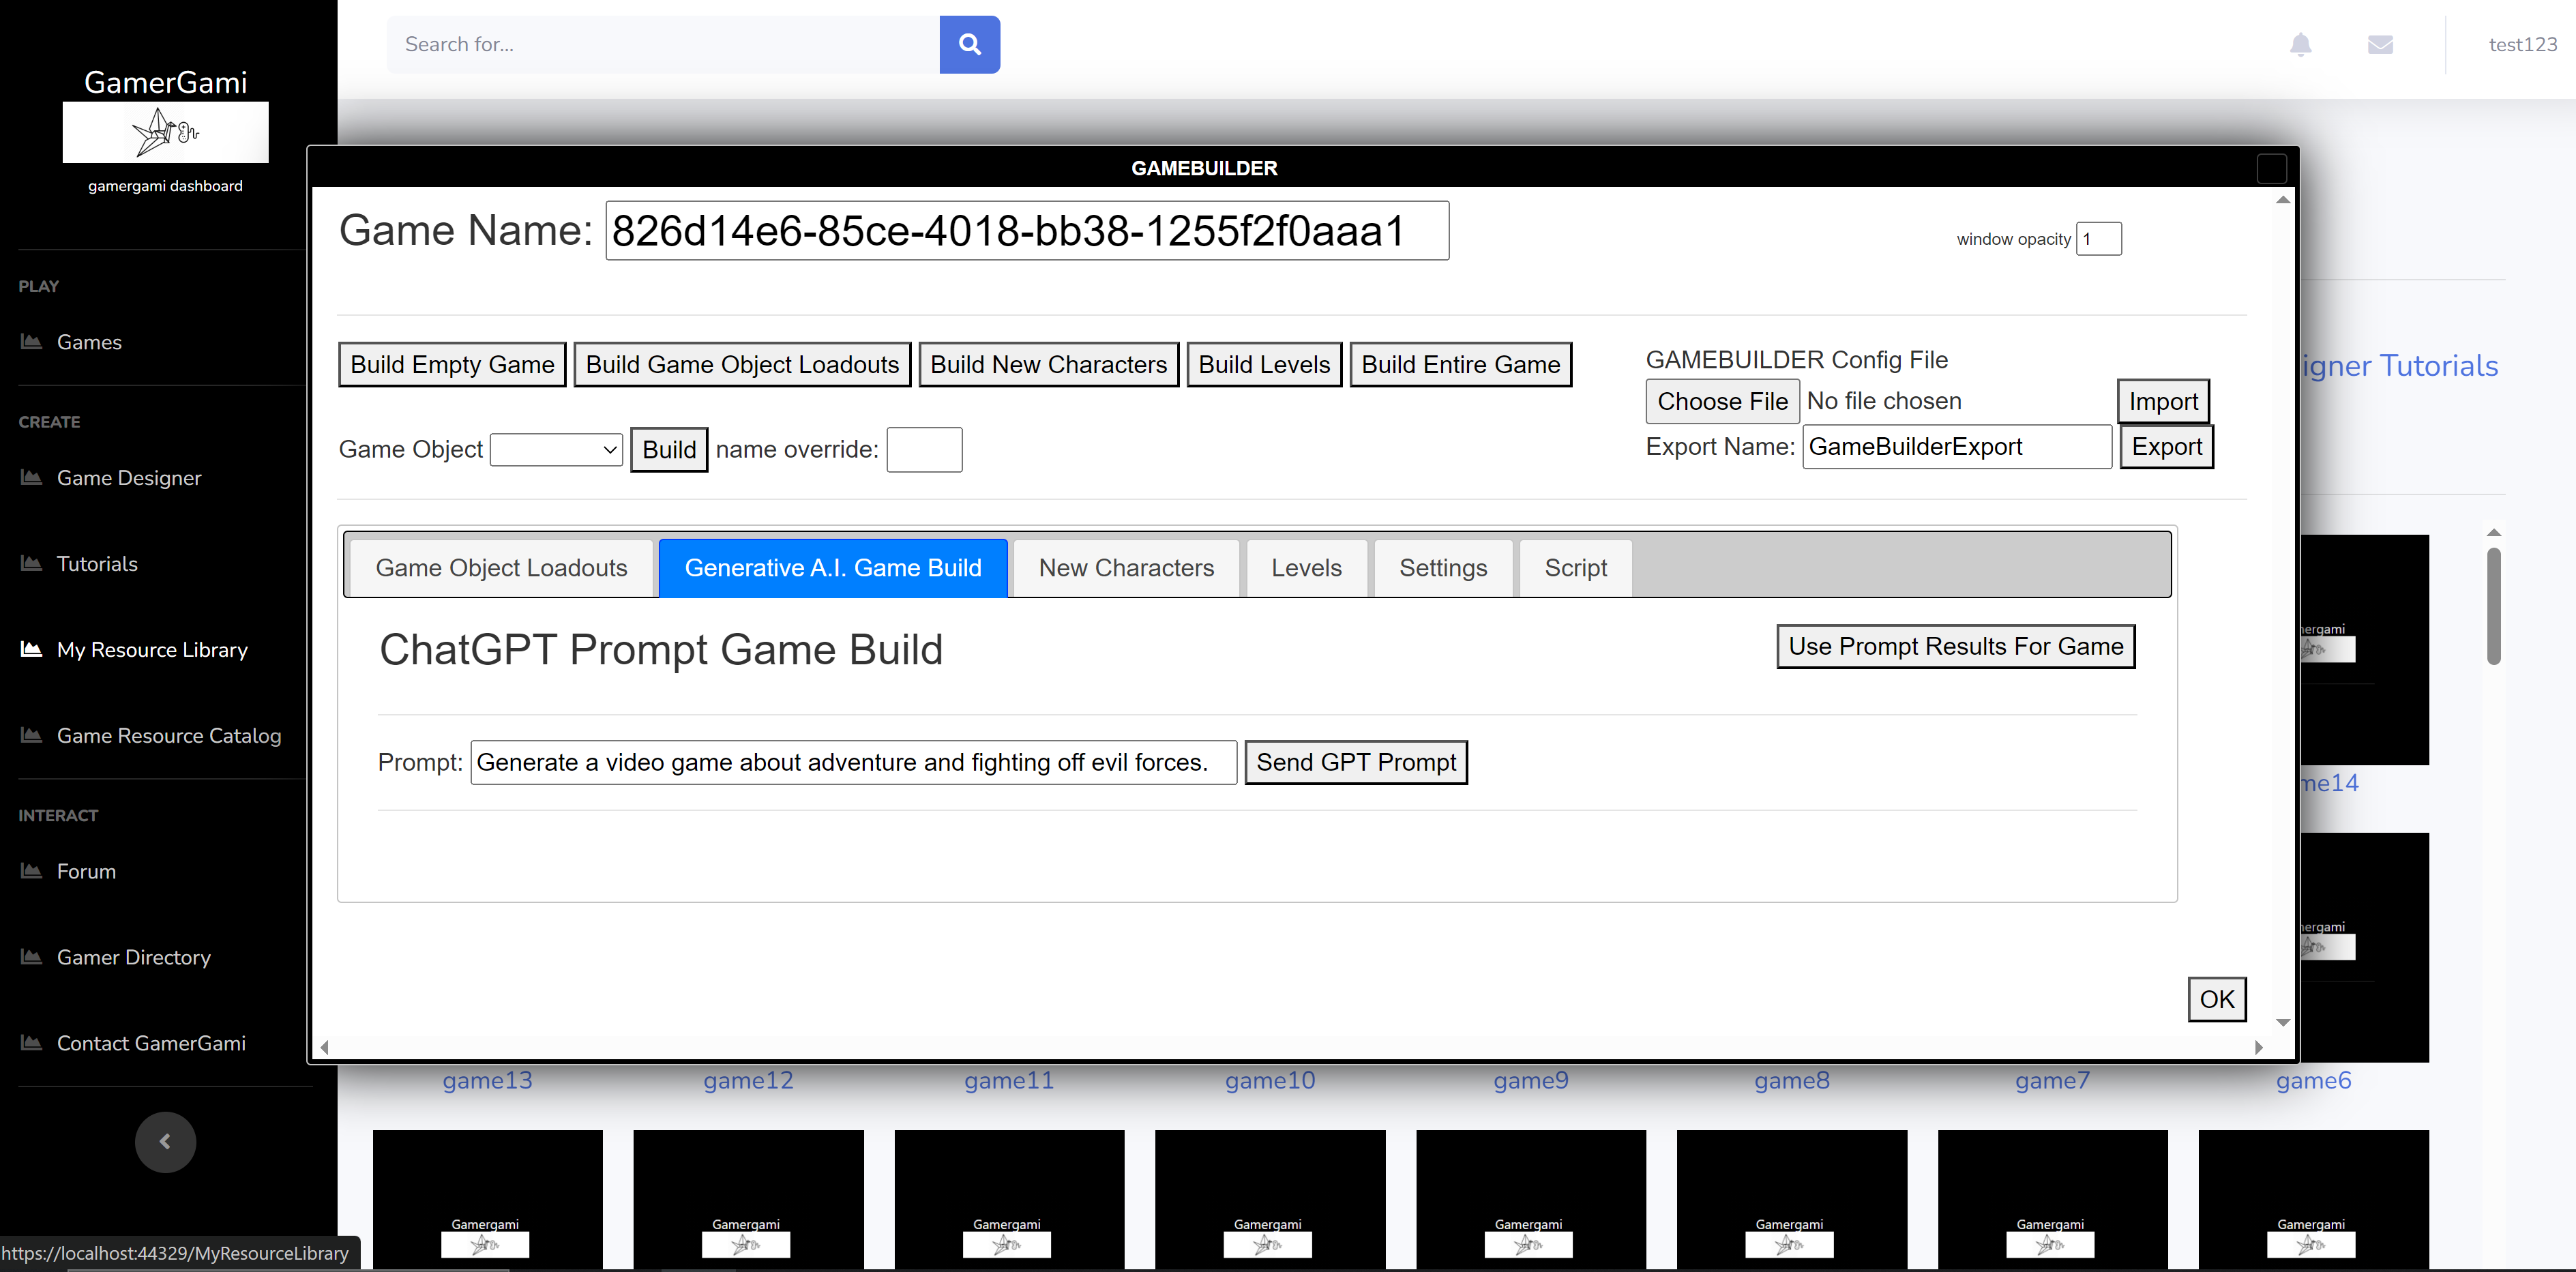Click the Forum sidebar icon
The image size is (2576, 1272).
[x=32, y=871]
